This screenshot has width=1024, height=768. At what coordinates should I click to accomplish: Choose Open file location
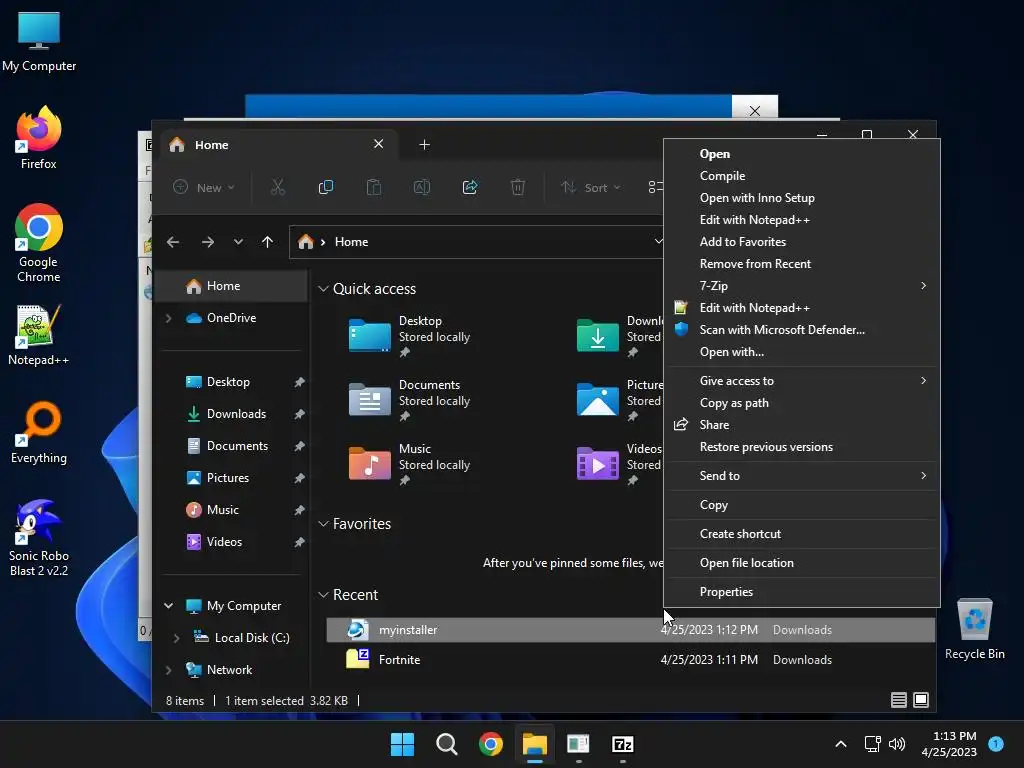(802, 563)
